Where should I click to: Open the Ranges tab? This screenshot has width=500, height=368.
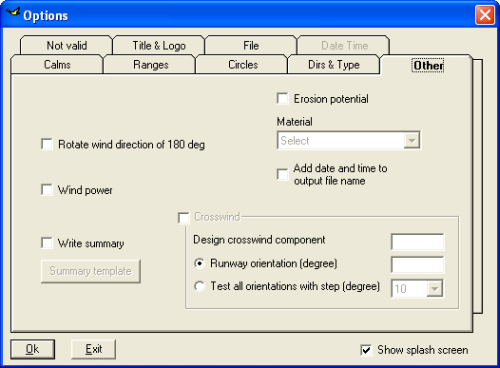(150, 64)
